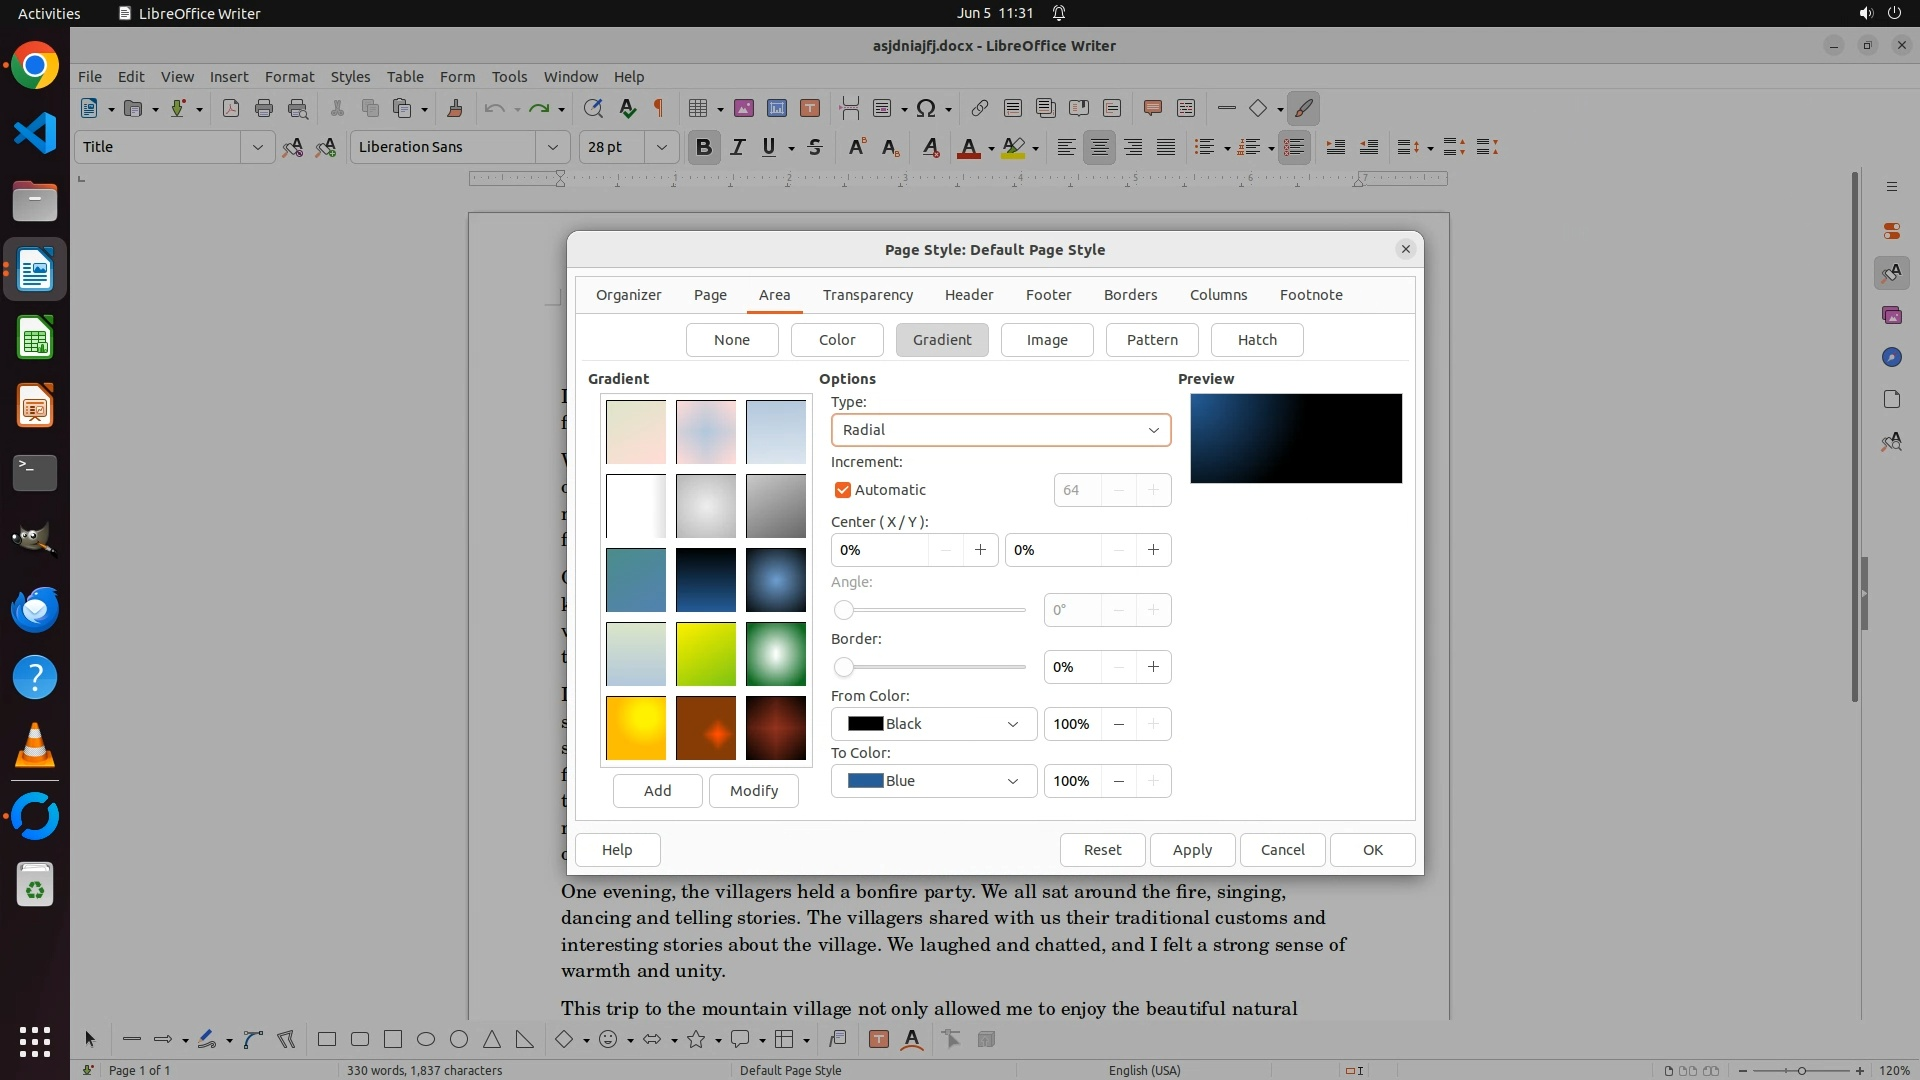Toggle Bold formatting button
This screenshot has height=1080, width=1920.
[704, 147]
